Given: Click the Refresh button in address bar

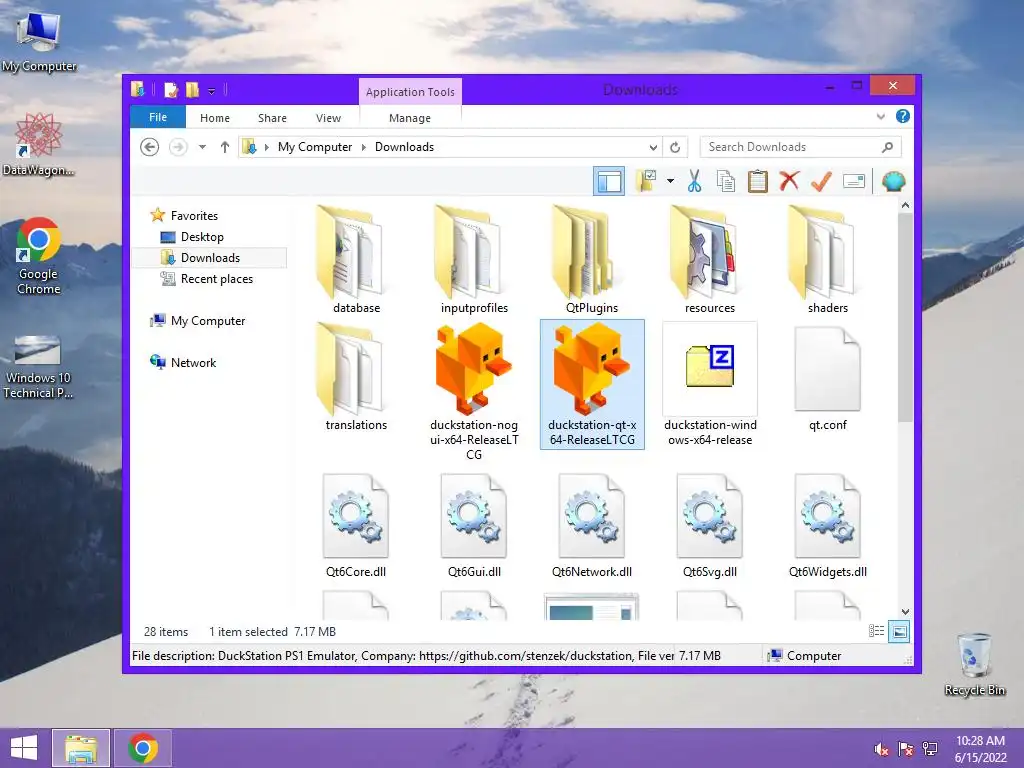Looking at the screenshot, I should tap(675, 147).
